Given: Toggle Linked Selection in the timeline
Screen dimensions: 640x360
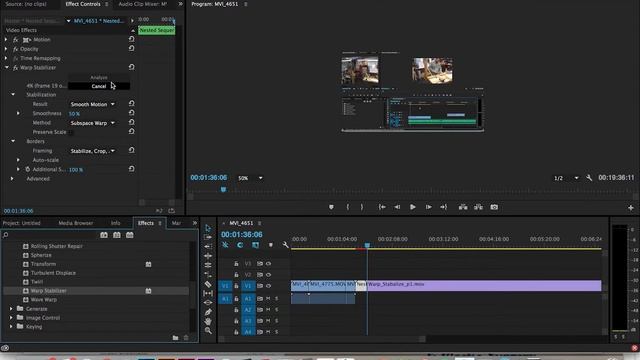Looking at the screenshot, I should [255, 245].
